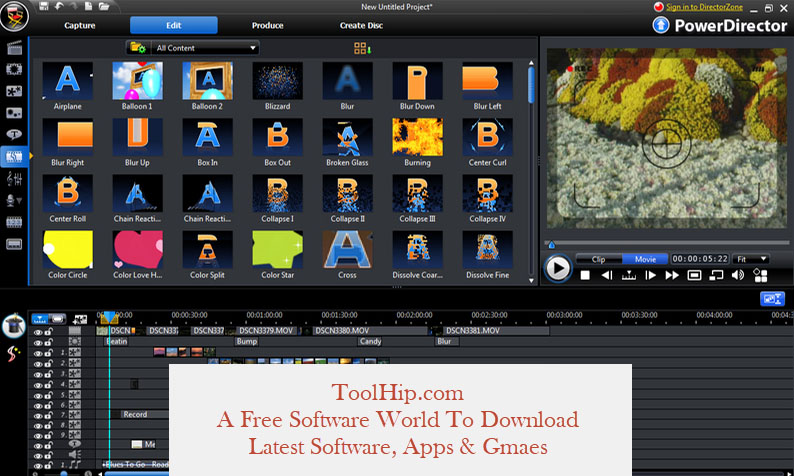Open the Fit zoom dropdown
The height and width of the screenshot is (476, 794).
(x=750, y=259)
